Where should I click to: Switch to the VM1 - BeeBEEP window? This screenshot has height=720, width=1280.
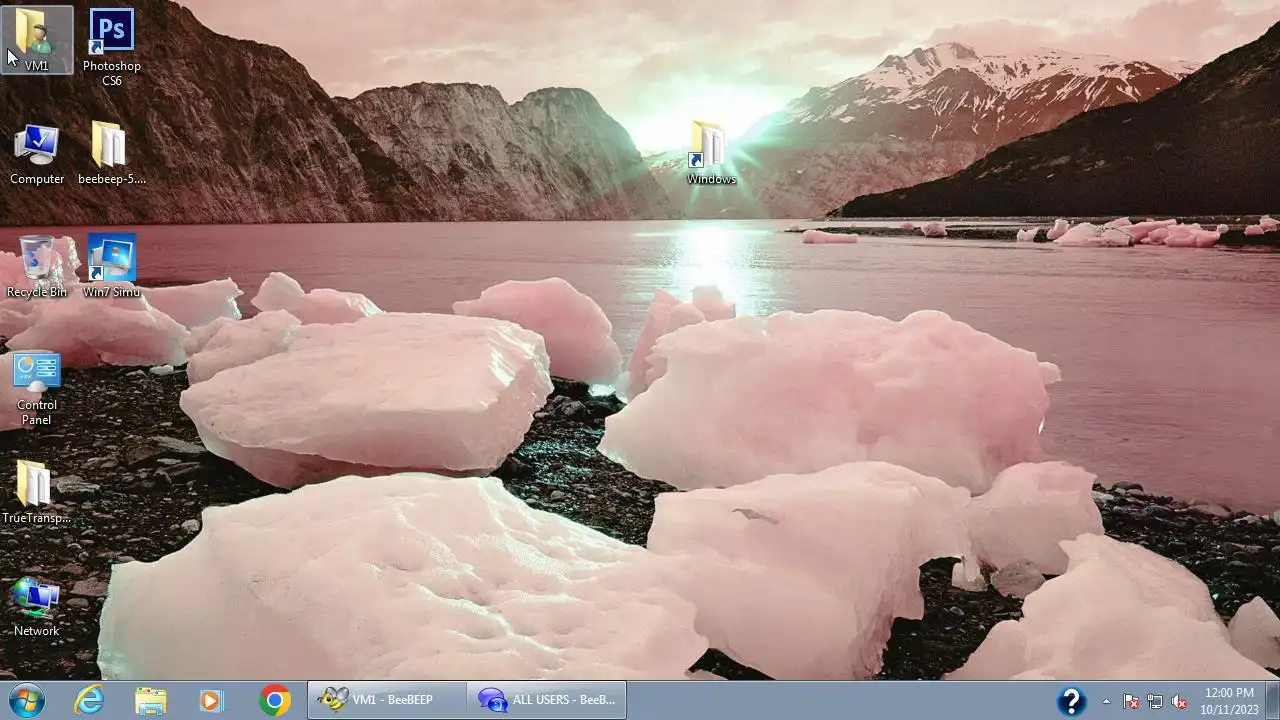387,700
